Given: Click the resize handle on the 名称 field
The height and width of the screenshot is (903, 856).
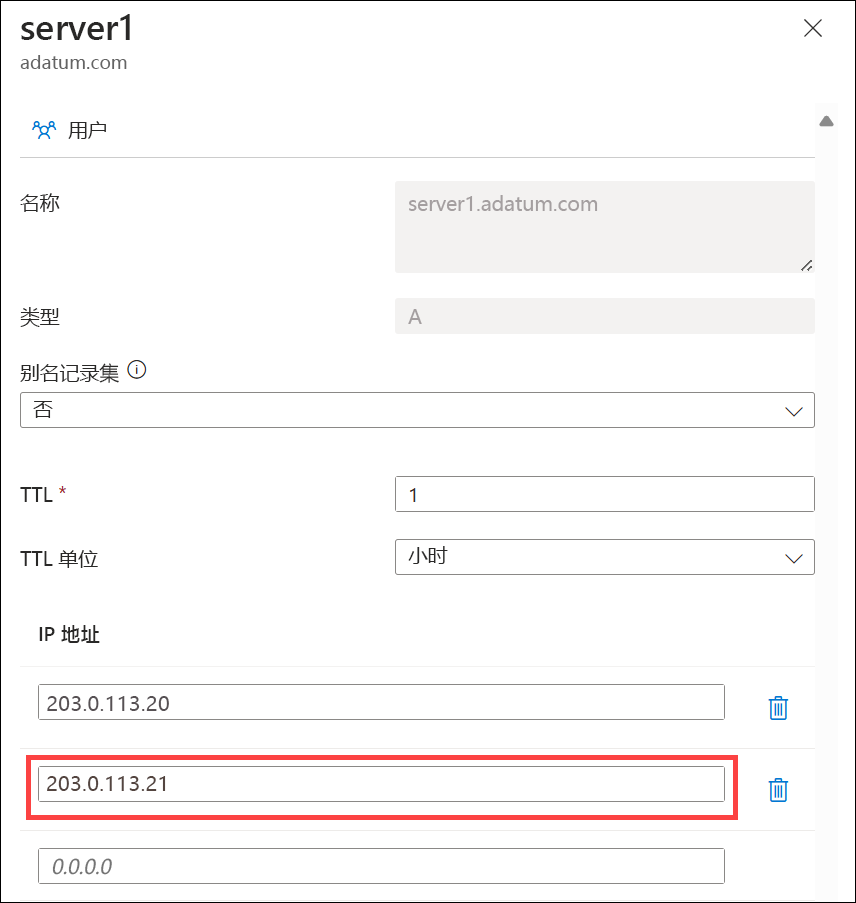Looking at the screenshot, I should coord(806,265).
